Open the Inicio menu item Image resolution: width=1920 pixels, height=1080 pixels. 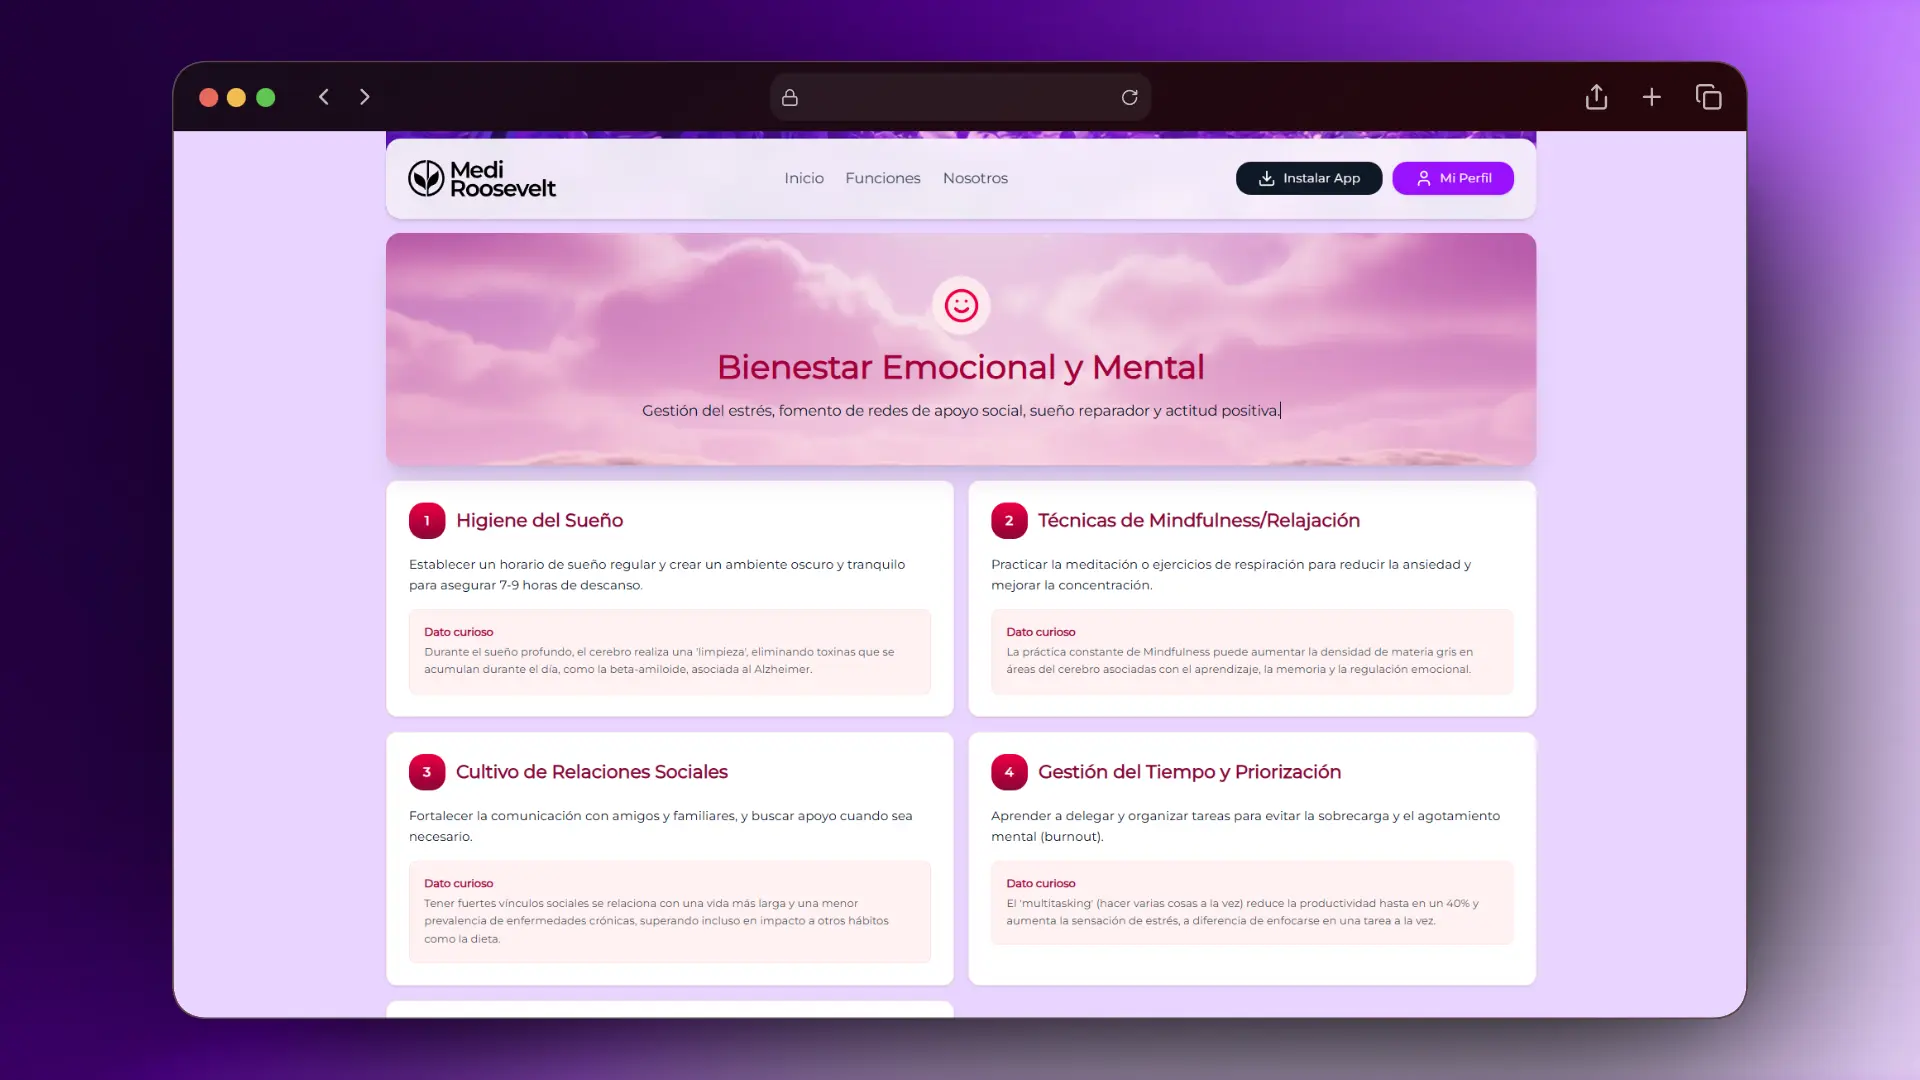pyautogui.click(x=804, y=178)
